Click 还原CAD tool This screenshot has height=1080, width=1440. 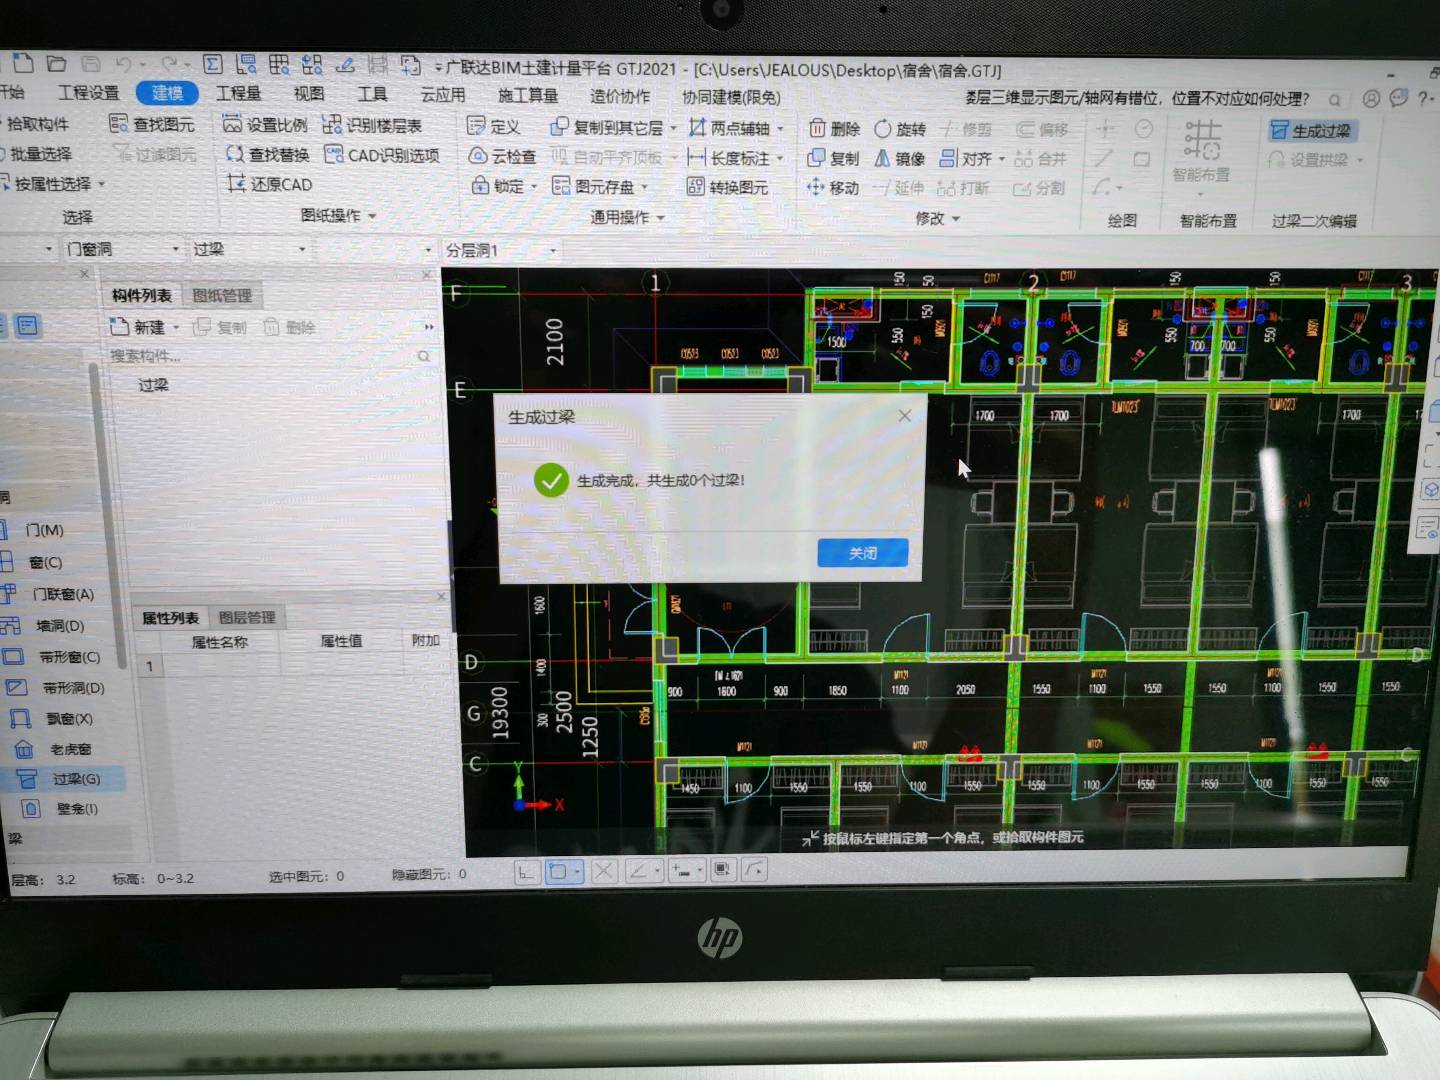coord(270,184)
